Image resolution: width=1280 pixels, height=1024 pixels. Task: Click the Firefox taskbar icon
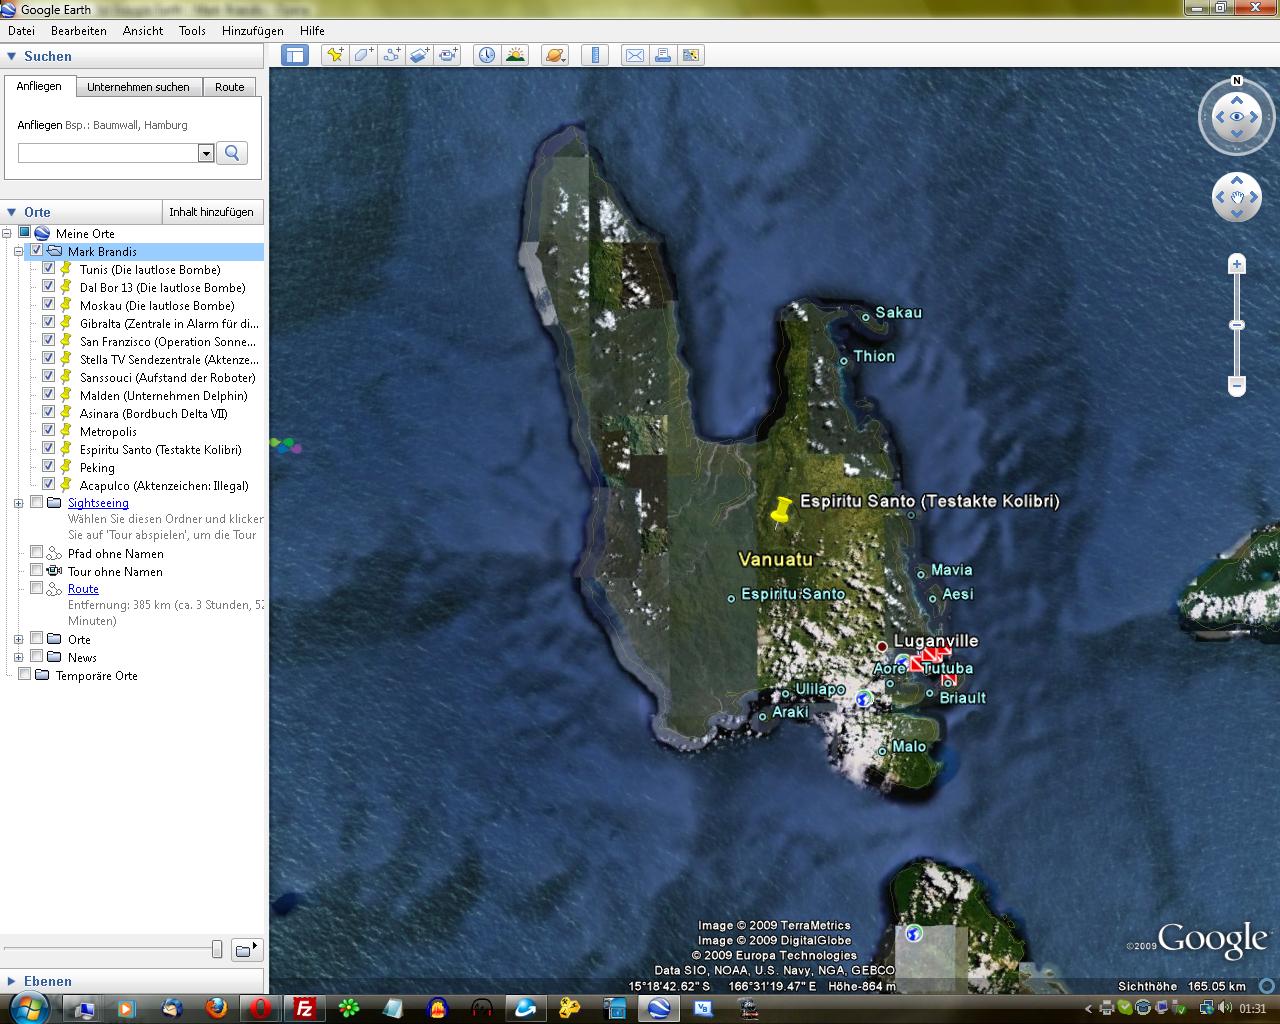tap(216, 1008)
